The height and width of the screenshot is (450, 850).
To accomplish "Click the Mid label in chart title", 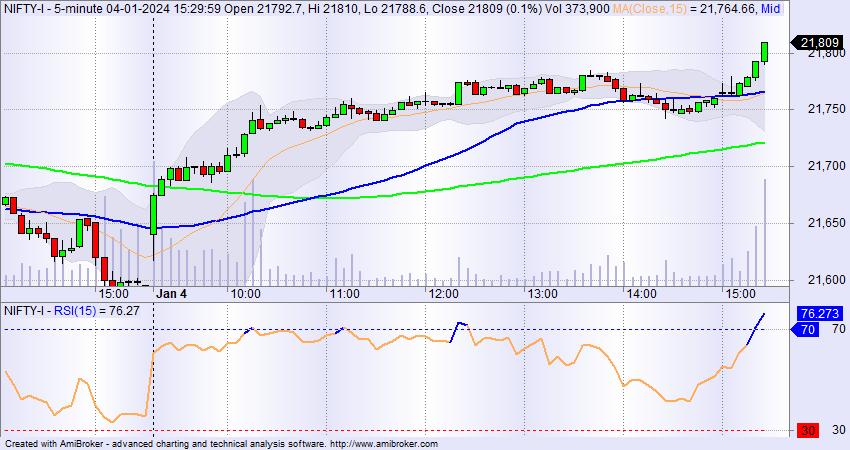I will coord(770,9).
